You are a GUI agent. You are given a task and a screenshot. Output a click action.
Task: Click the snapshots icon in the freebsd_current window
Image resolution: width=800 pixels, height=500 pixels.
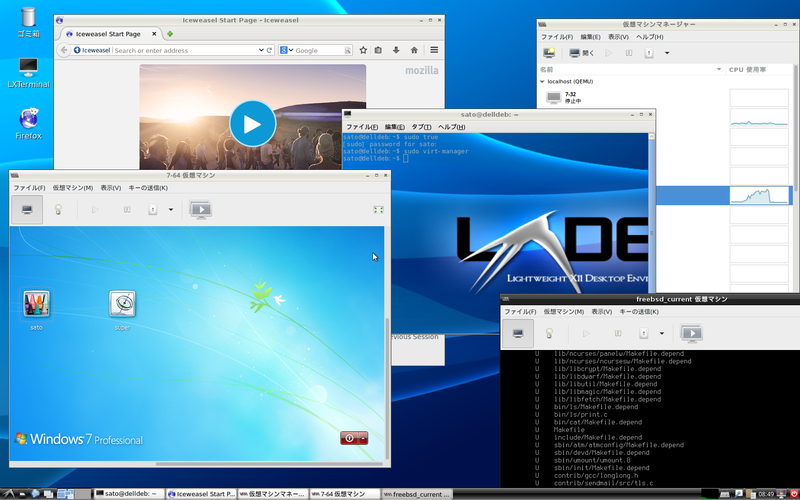[x=691, y=334]
